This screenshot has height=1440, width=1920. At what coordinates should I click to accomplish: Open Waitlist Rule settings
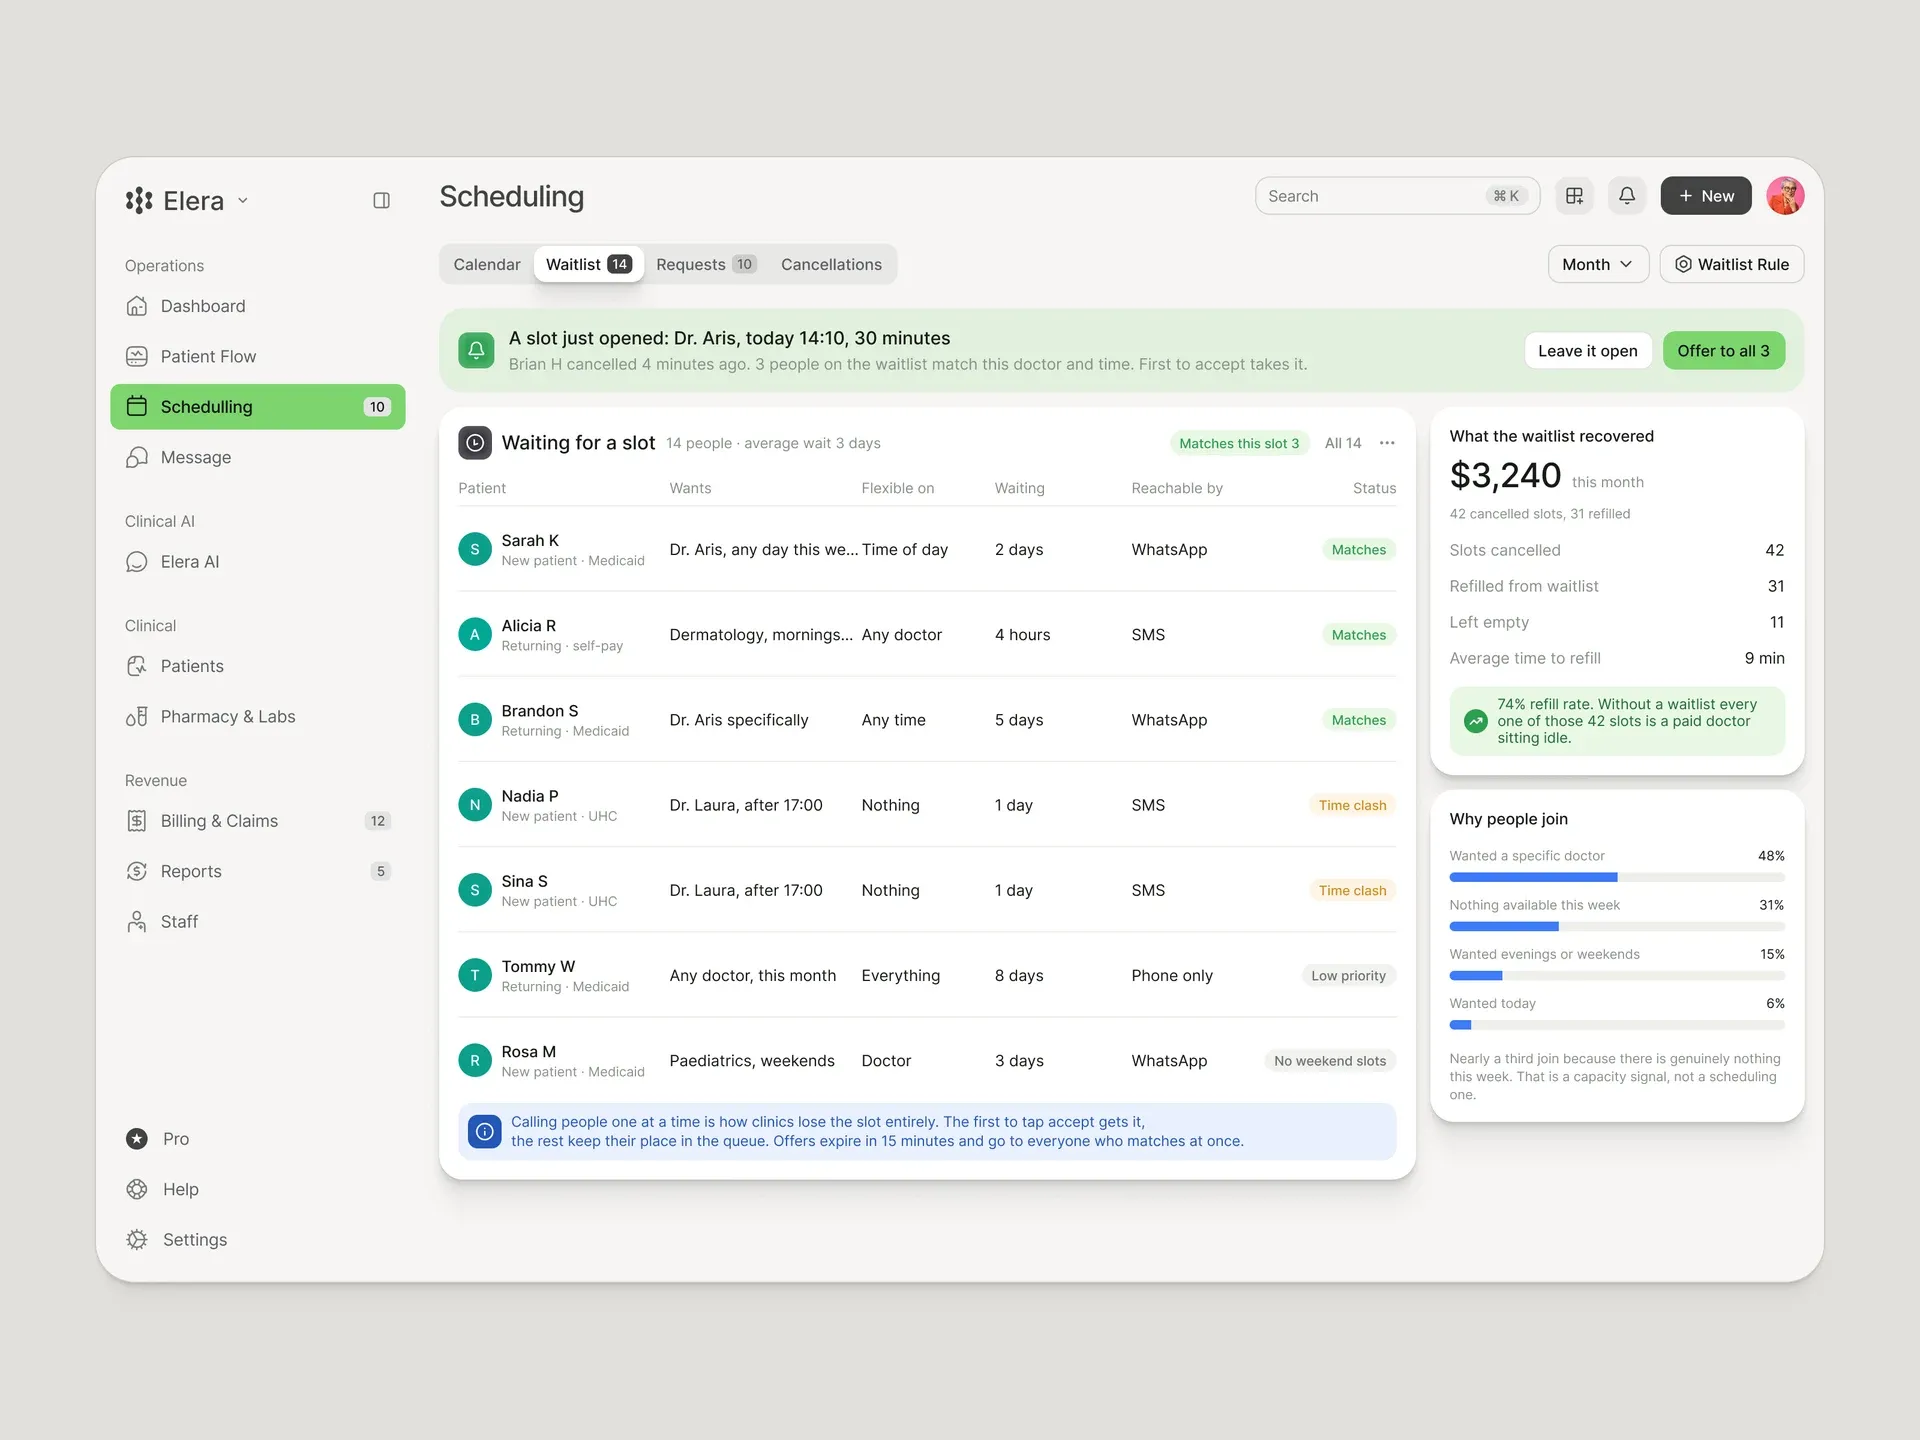tap(1732, 265)
